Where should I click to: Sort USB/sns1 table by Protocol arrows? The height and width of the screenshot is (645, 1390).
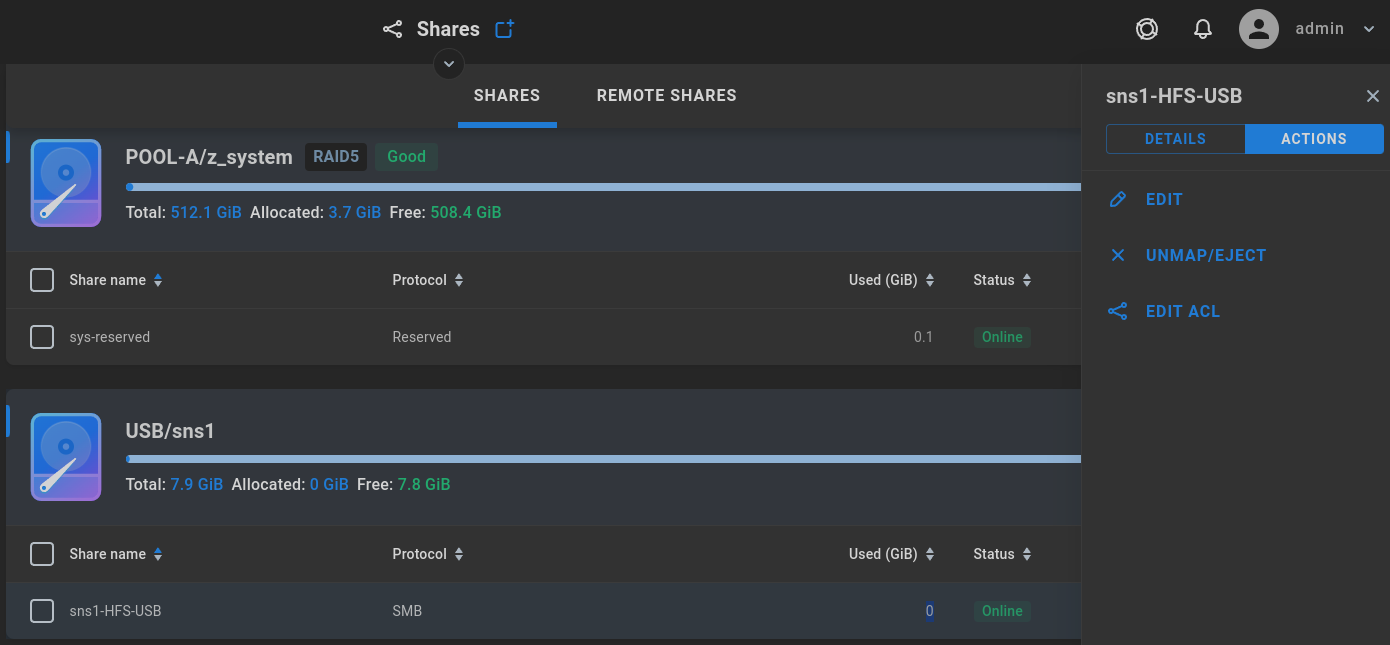point(459,555)
